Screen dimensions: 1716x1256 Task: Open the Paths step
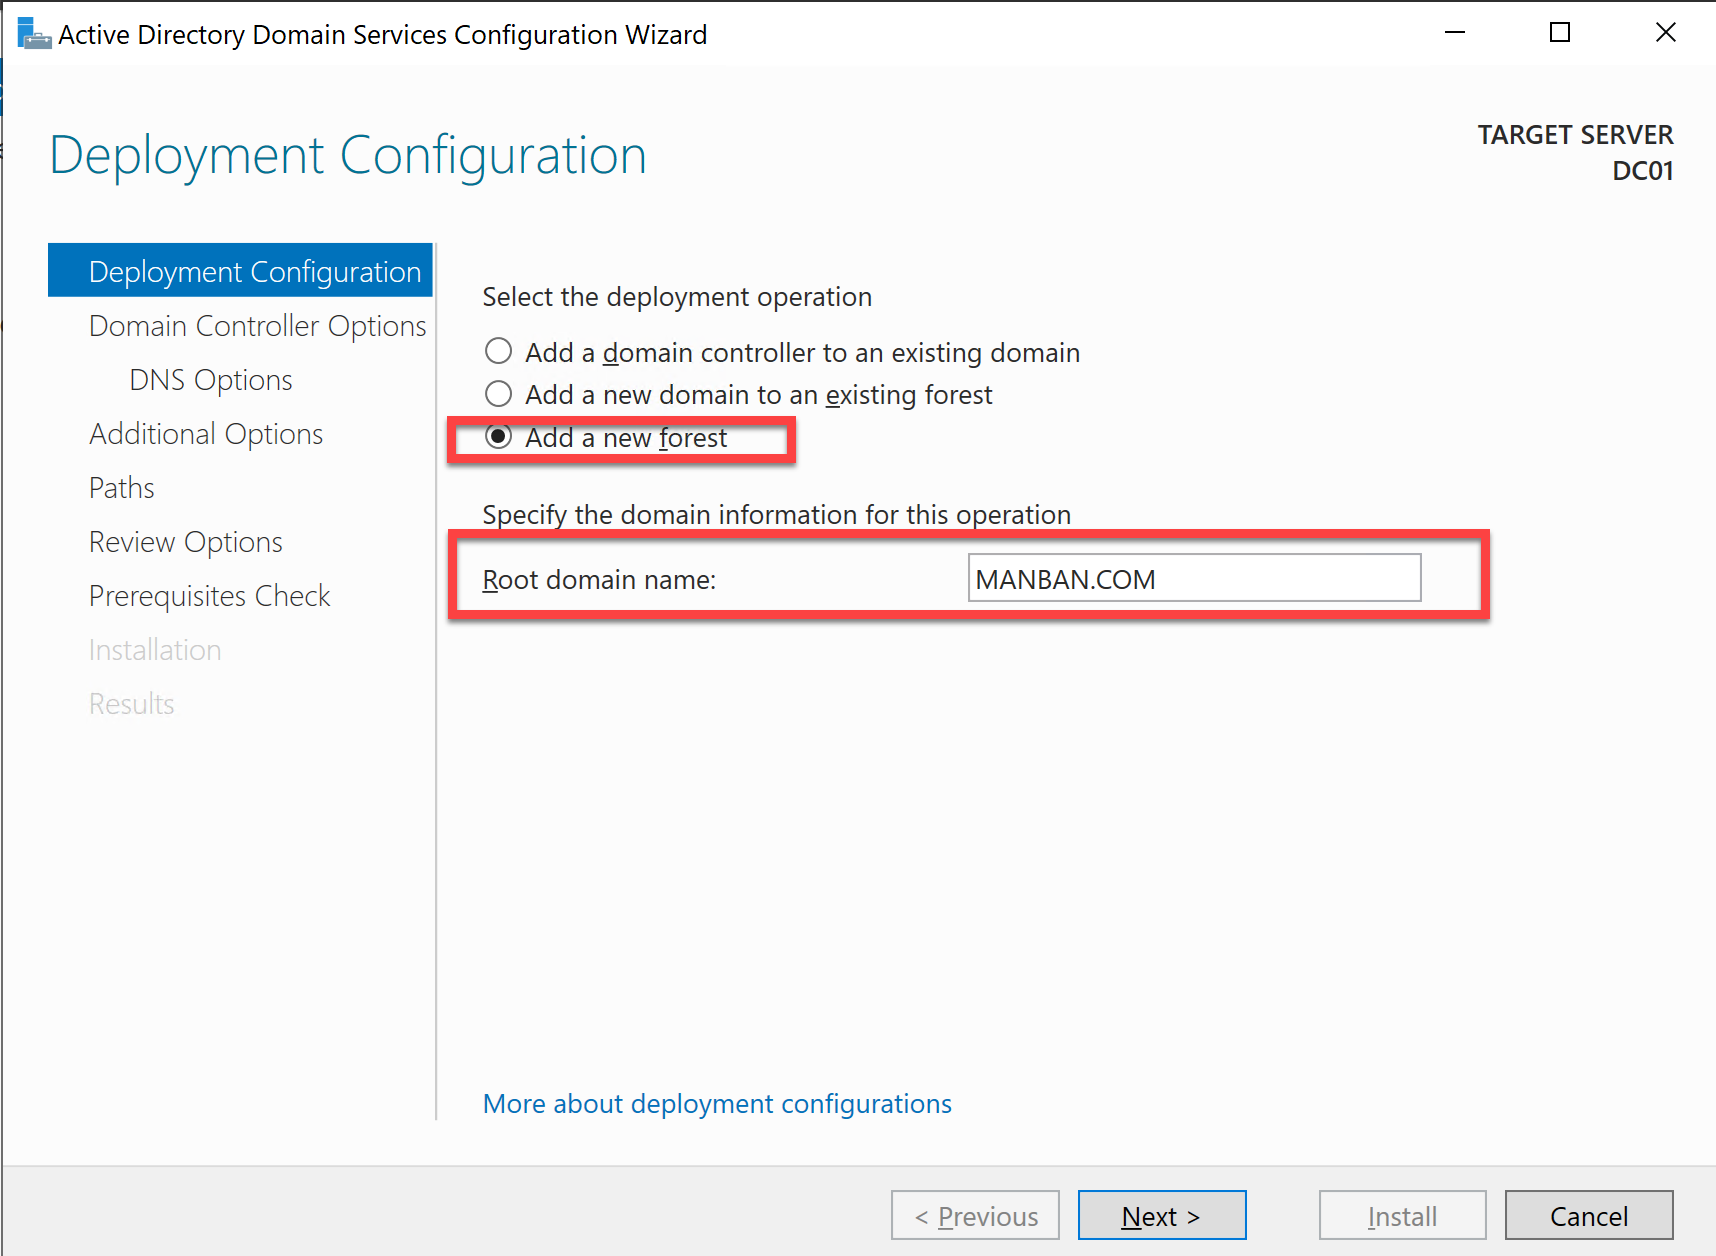(122, 488)
